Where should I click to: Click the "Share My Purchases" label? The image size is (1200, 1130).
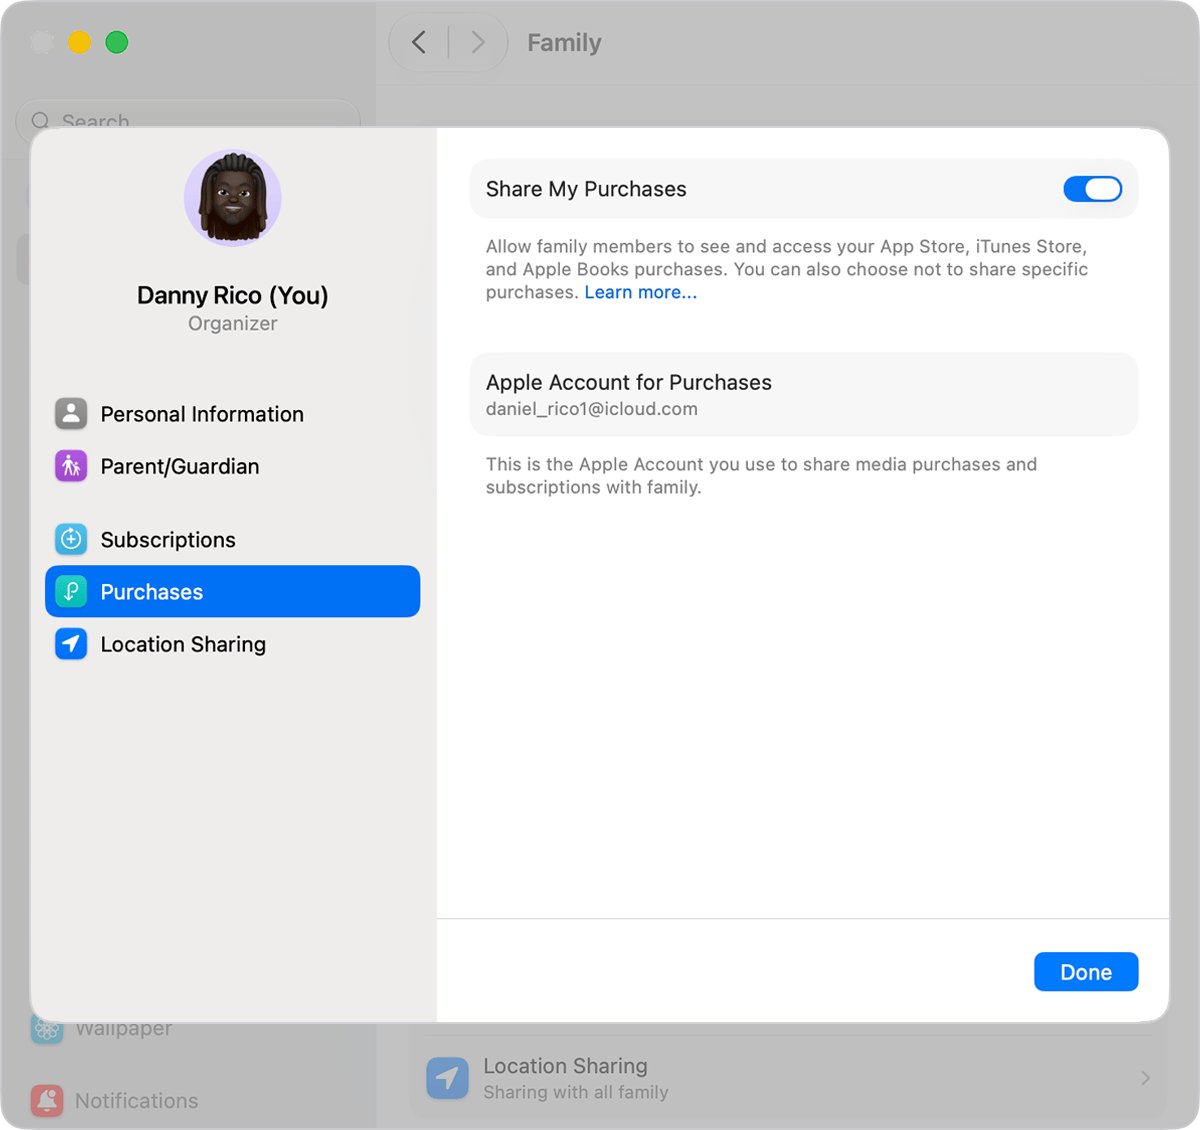click(x=586, y=189)
